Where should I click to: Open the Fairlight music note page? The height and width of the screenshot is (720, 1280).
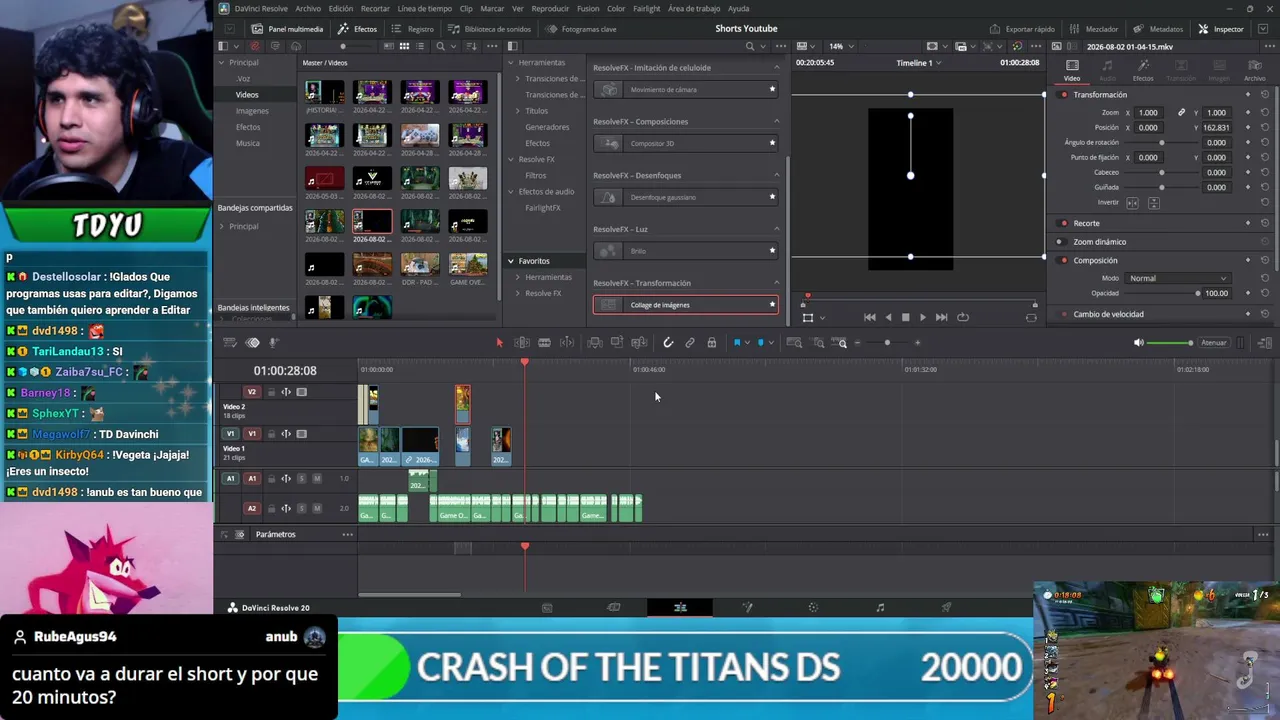pyautogui.click(x=880, y=607)
